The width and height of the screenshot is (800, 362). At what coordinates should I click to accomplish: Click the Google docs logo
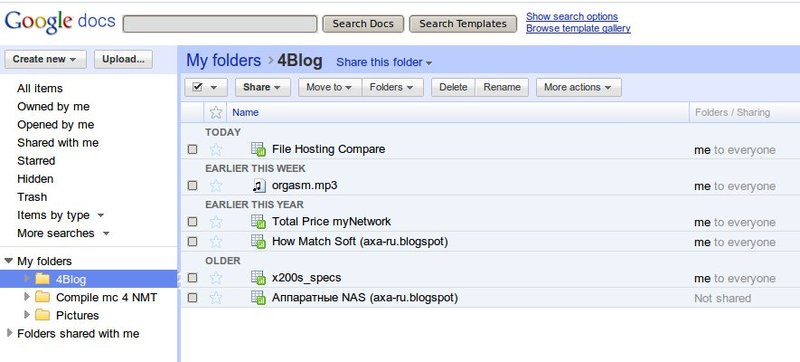[x=60, y=22]
